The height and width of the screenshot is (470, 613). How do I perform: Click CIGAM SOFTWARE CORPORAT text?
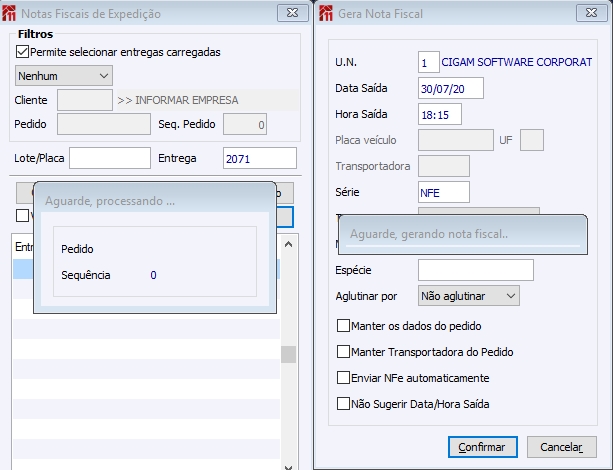[516, 62]
